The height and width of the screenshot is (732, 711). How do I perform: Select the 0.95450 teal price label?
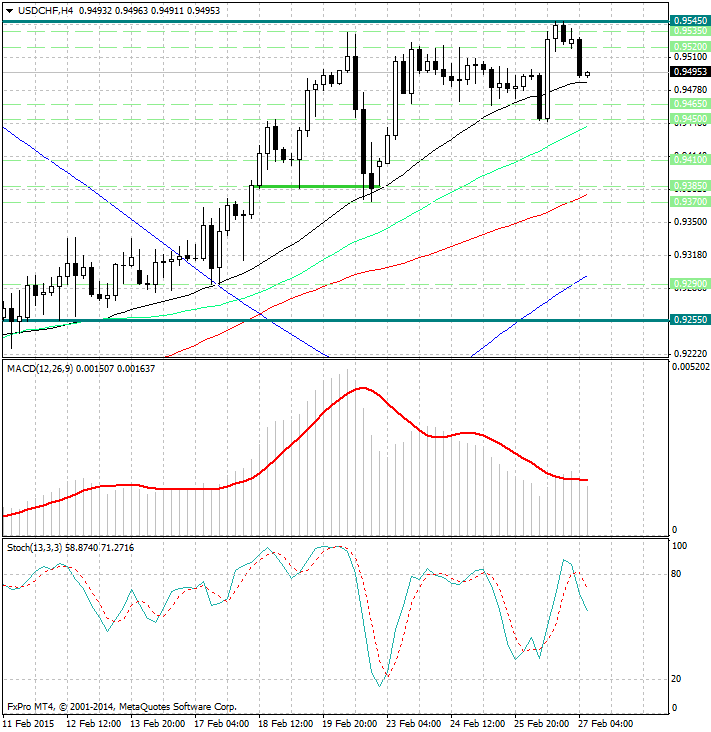click(x=690, y=21)
